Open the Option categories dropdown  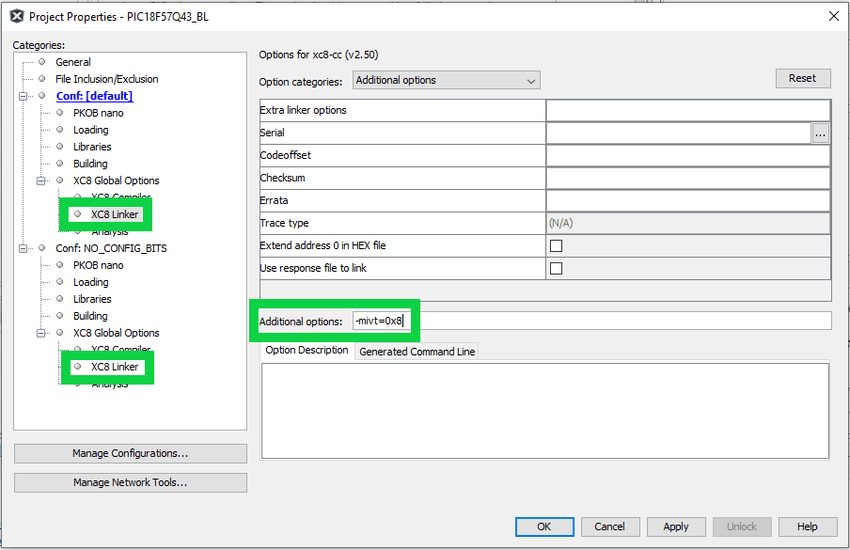coord(446,80)
